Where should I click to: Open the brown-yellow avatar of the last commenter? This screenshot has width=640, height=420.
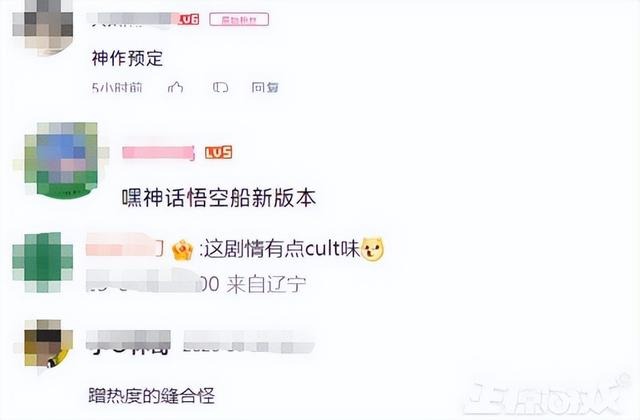(48, 344)
